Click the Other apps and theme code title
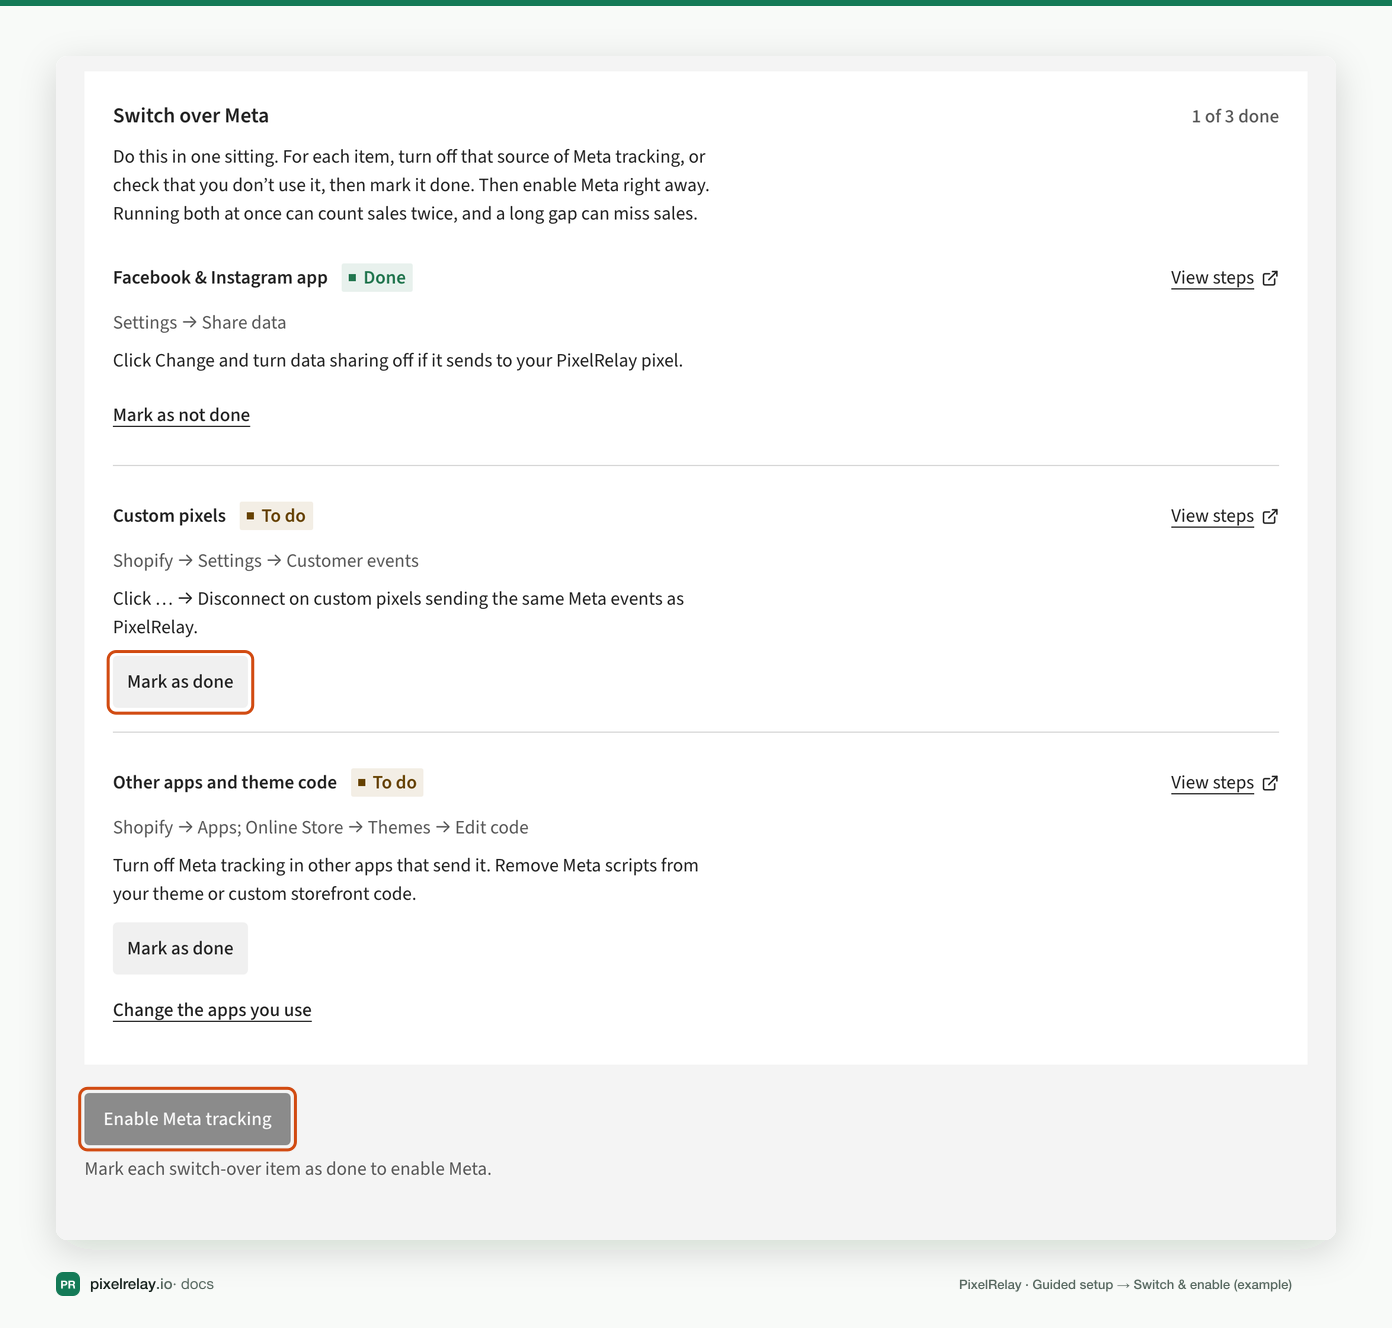 [225, 783]
